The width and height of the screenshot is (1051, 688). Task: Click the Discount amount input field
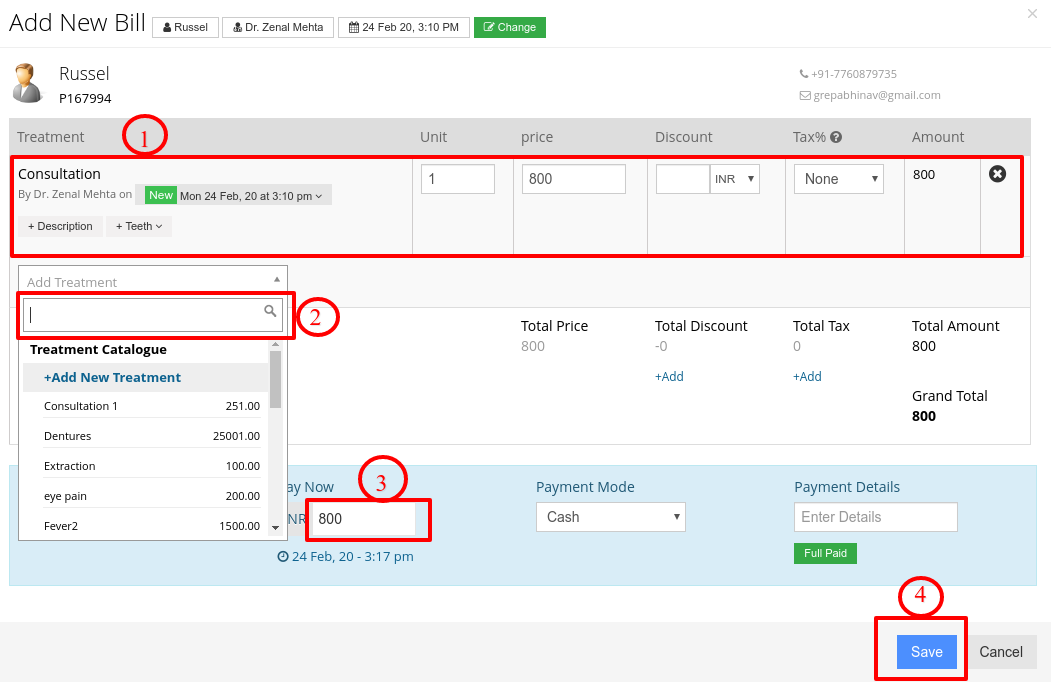(x=682, y=179)
